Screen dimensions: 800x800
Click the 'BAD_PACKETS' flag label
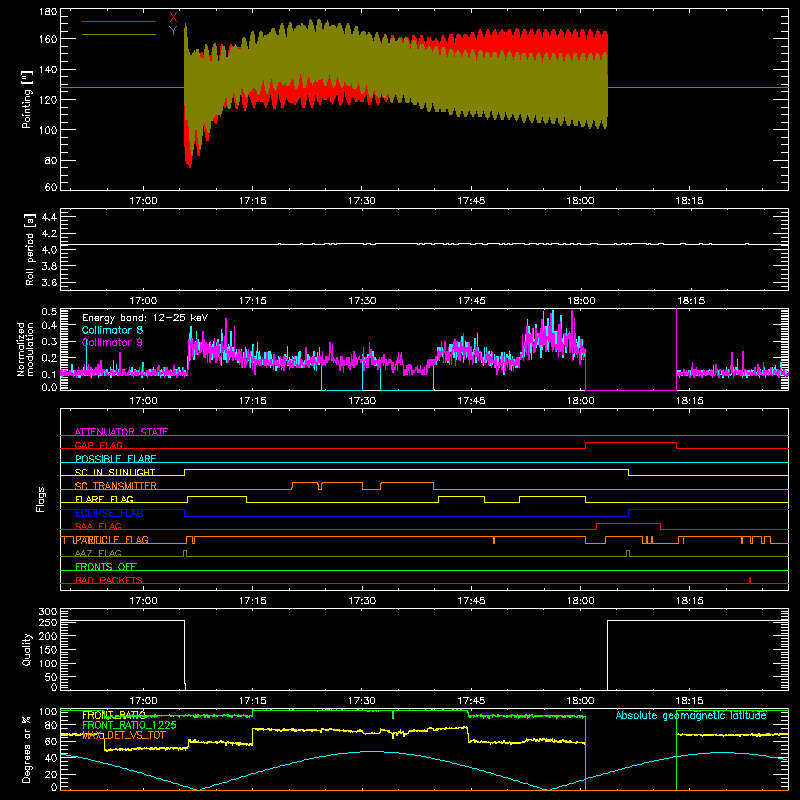coord(109,580)
